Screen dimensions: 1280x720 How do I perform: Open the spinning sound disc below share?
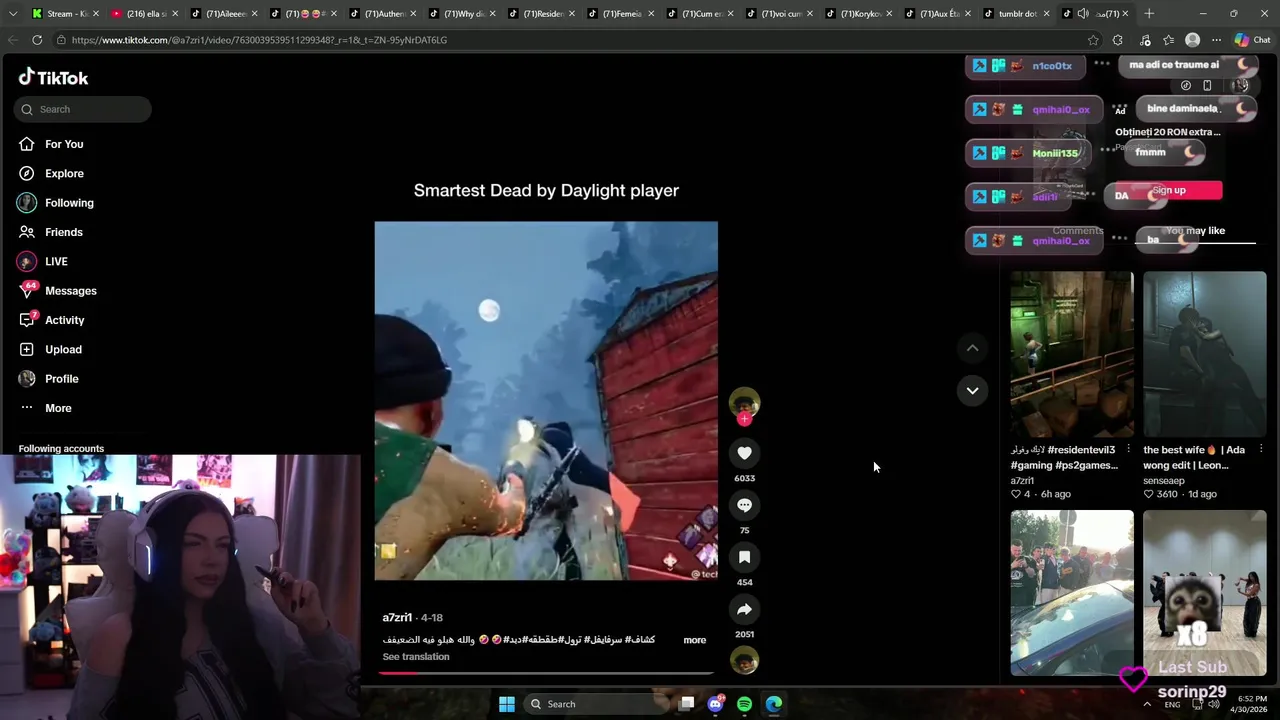pos(744,660)
